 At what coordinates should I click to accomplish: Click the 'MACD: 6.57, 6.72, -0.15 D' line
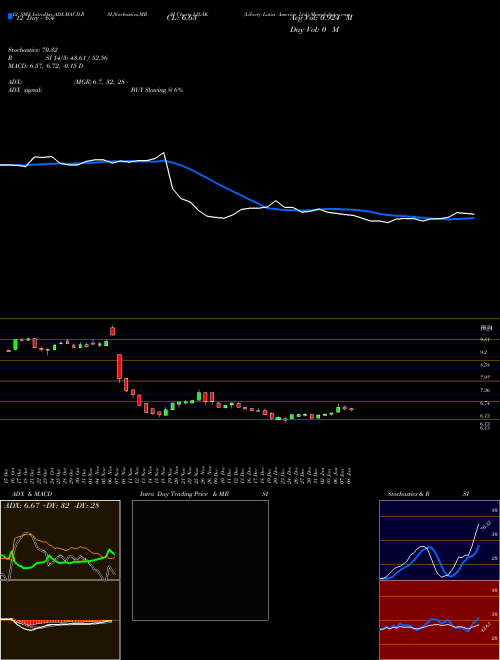45,66
